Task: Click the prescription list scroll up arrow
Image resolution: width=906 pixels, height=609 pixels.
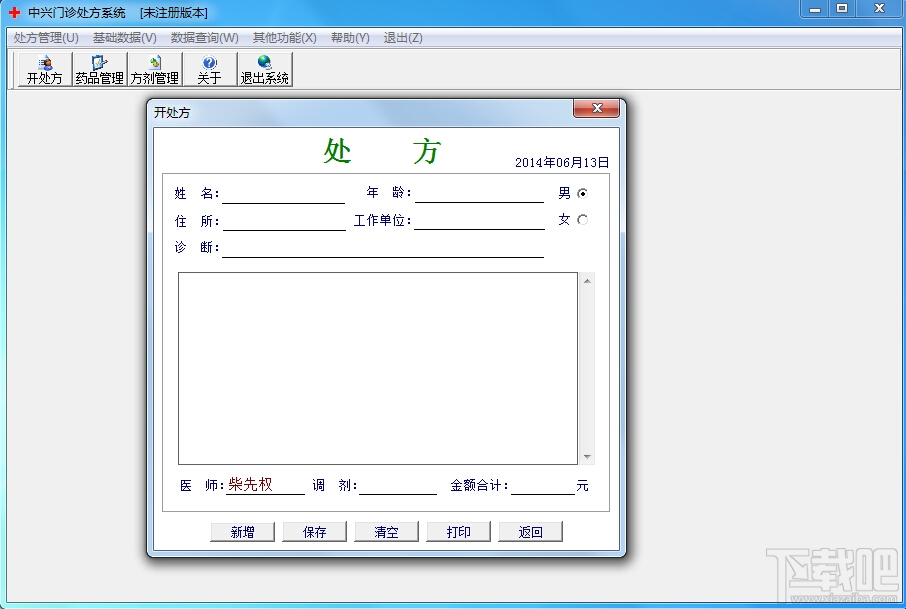Action: click(x=587, y=281)
